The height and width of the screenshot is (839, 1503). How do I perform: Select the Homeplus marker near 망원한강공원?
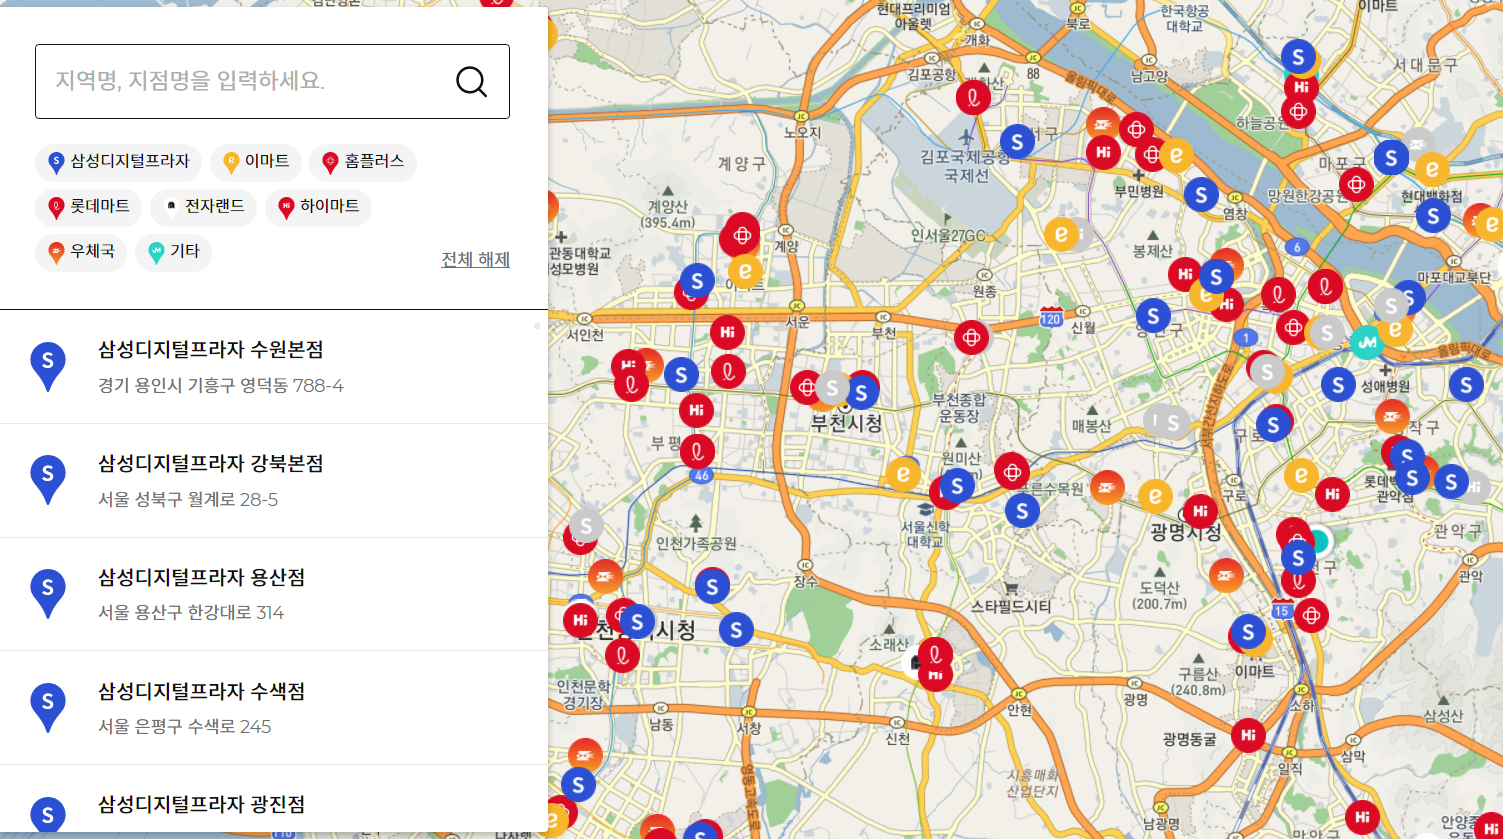point(1356,184)
